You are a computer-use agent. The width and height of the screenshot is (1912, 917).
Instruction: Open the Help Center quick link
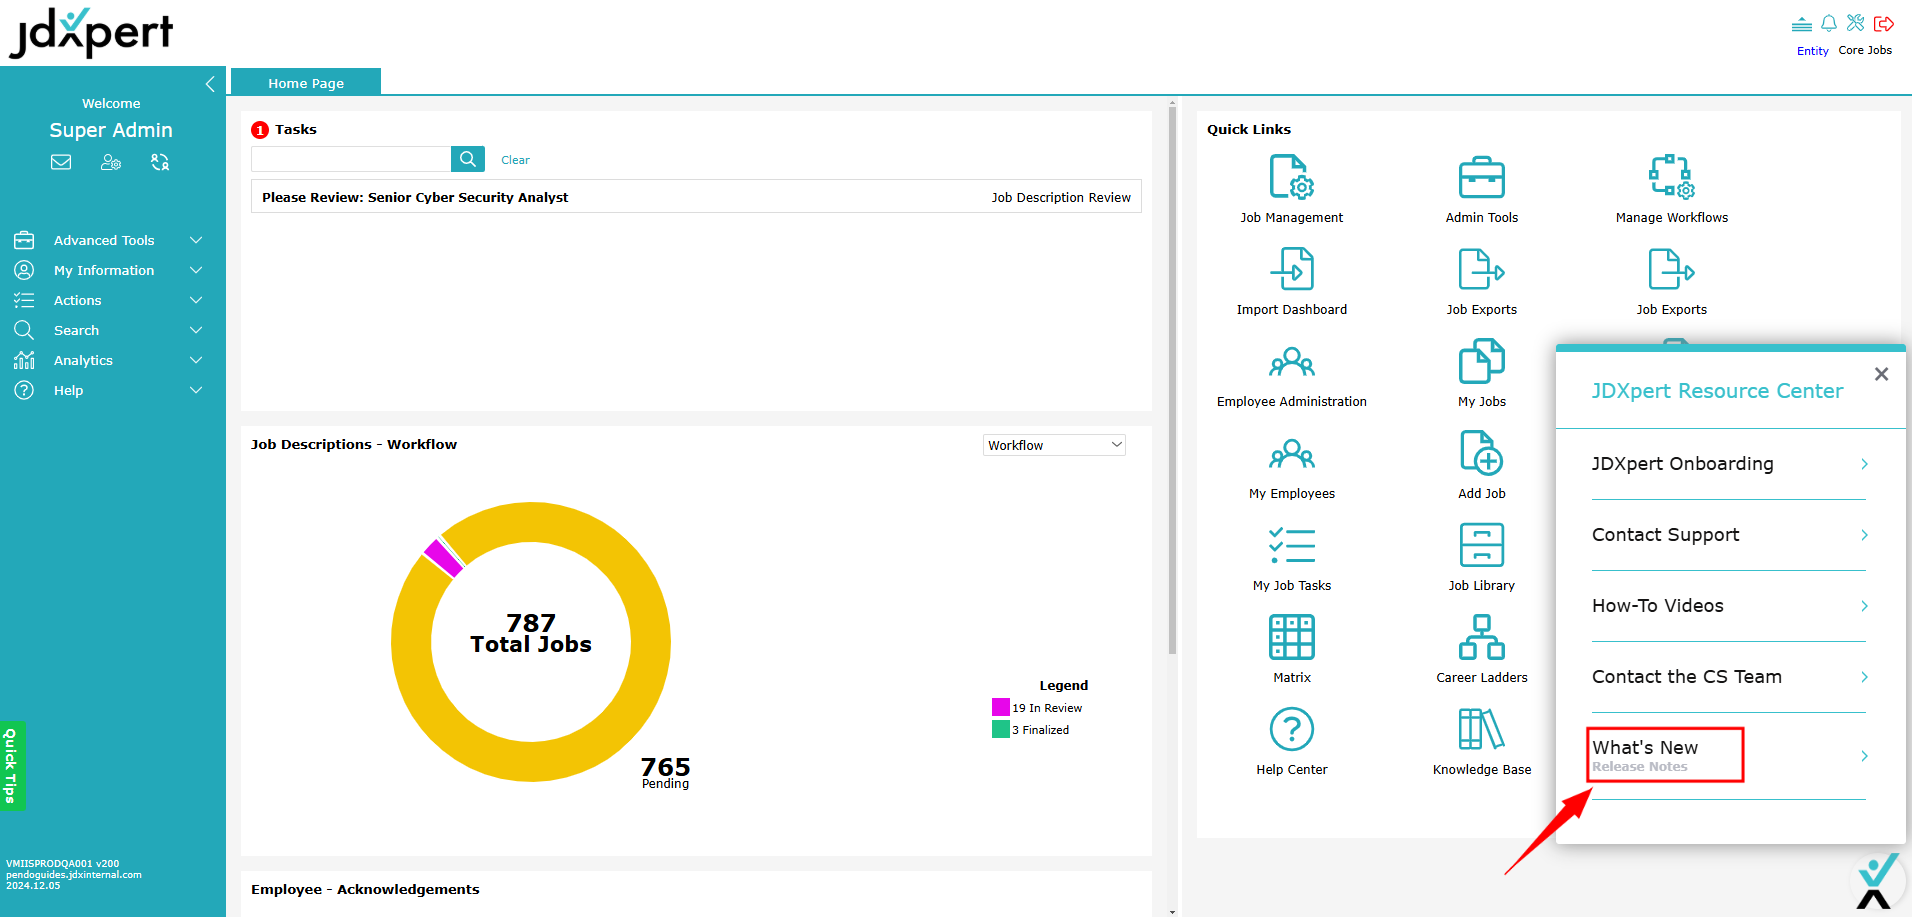click(1292, 741)
